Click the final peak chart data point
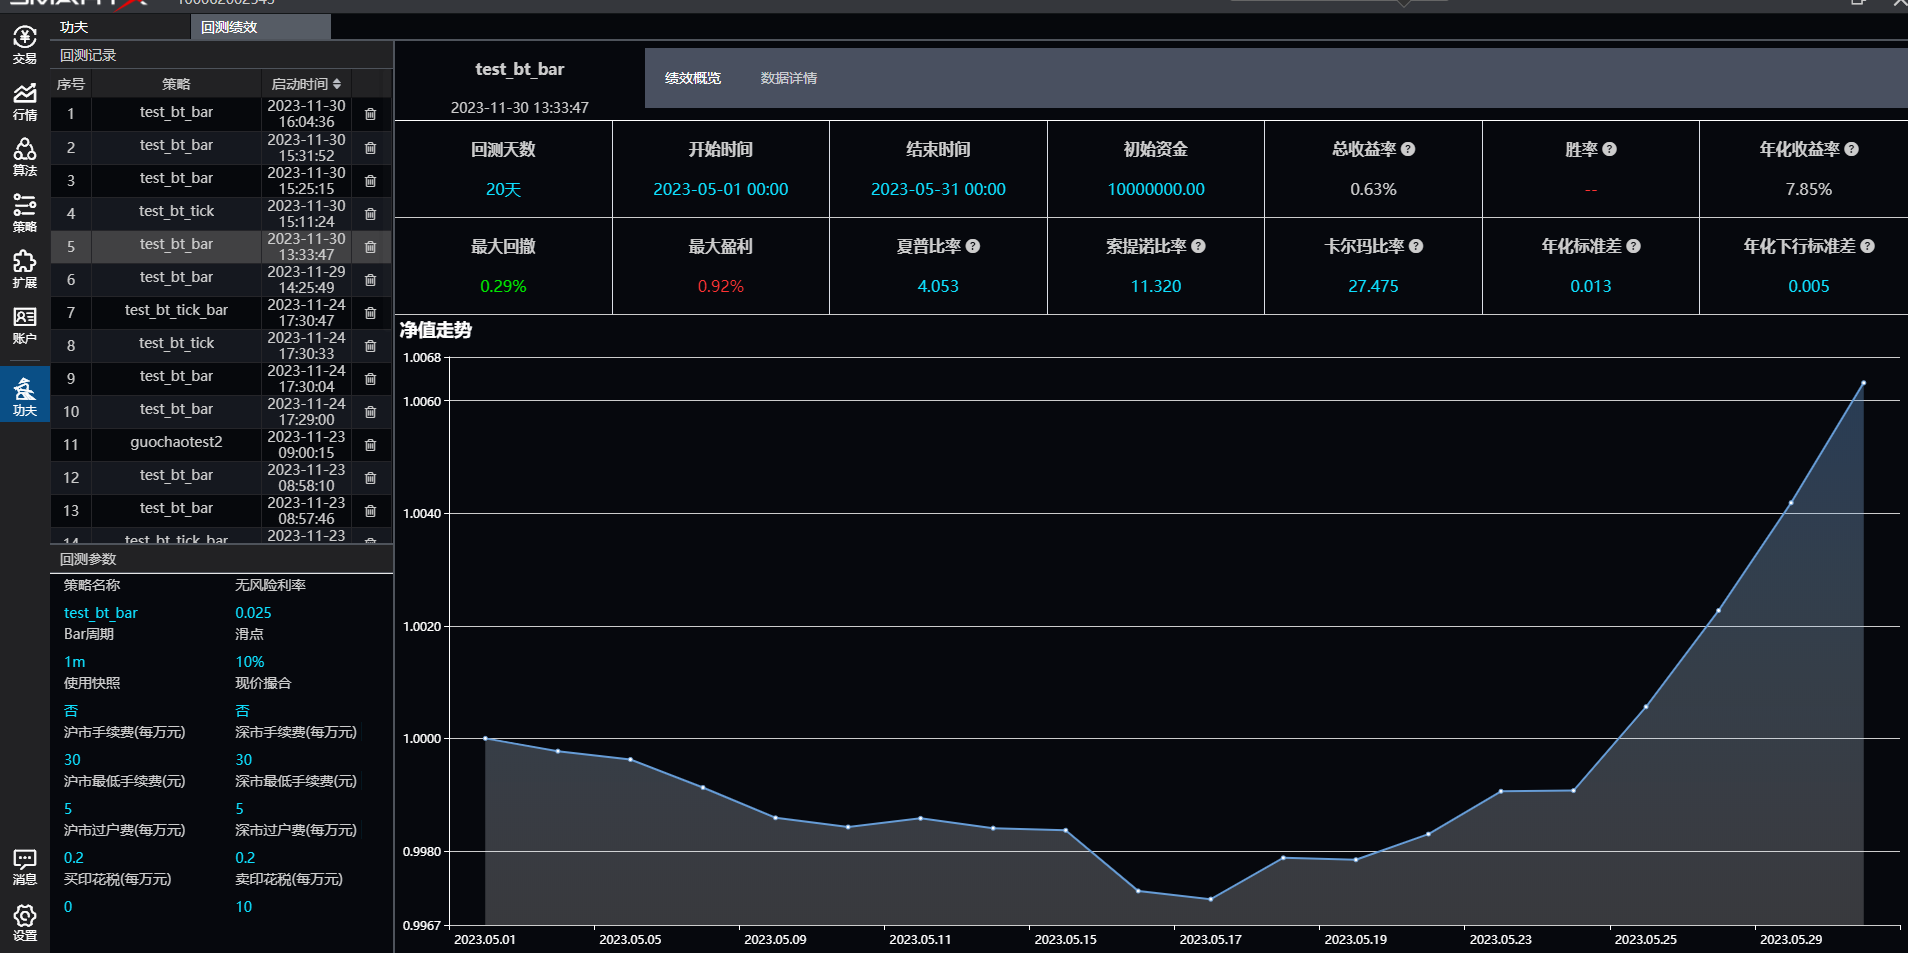Viewport: 1908px width, 953px height. click(1863, 383)
